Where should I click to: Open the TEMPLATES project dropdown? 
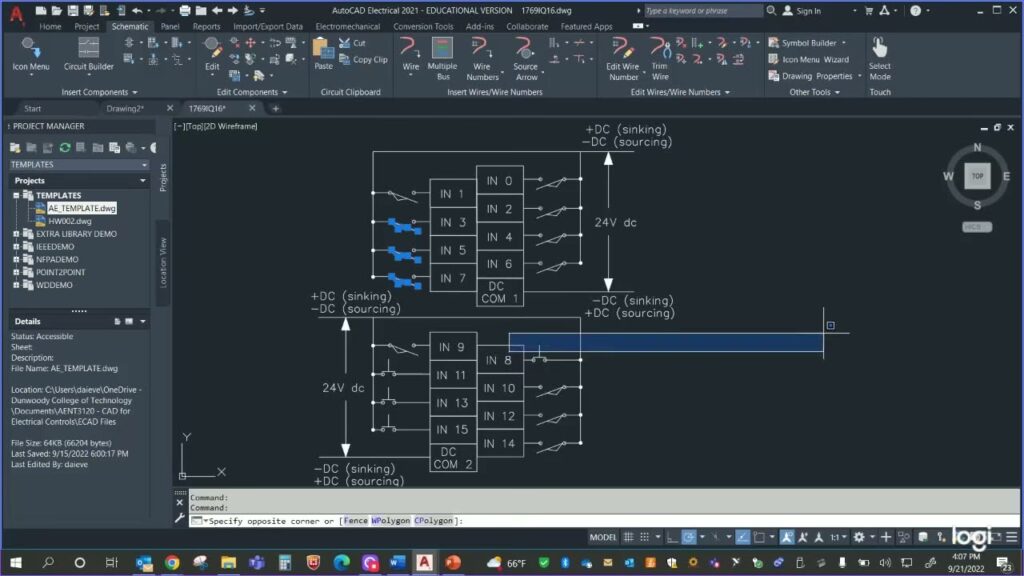point(144,165)
